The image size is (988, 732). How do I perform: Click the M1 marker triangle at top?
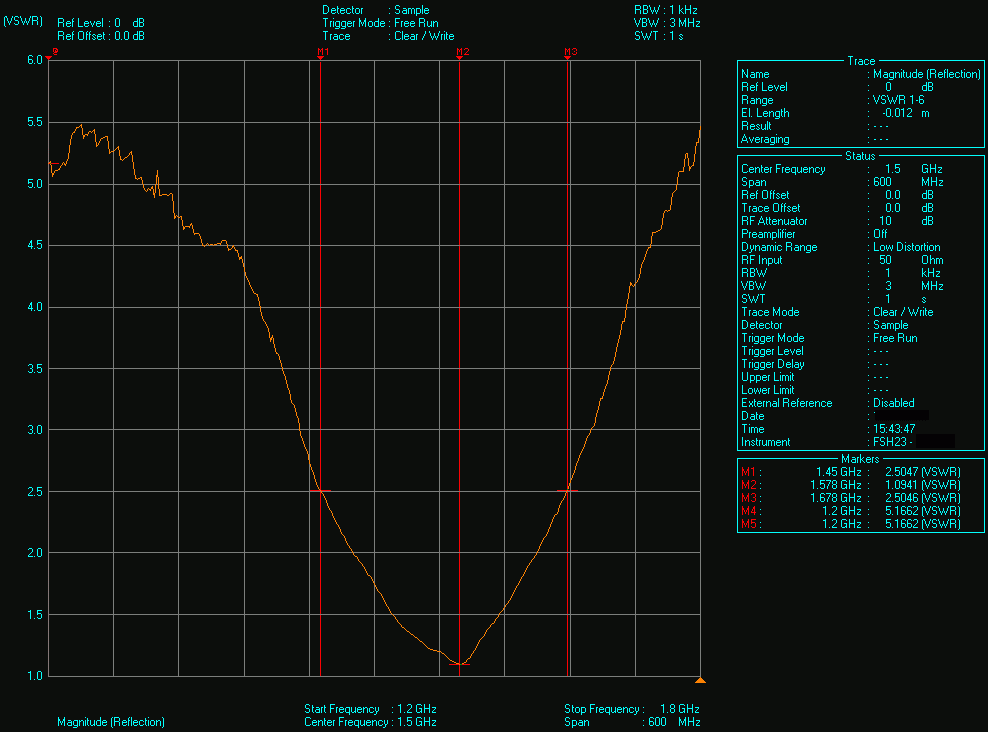(x=321, y=57)
